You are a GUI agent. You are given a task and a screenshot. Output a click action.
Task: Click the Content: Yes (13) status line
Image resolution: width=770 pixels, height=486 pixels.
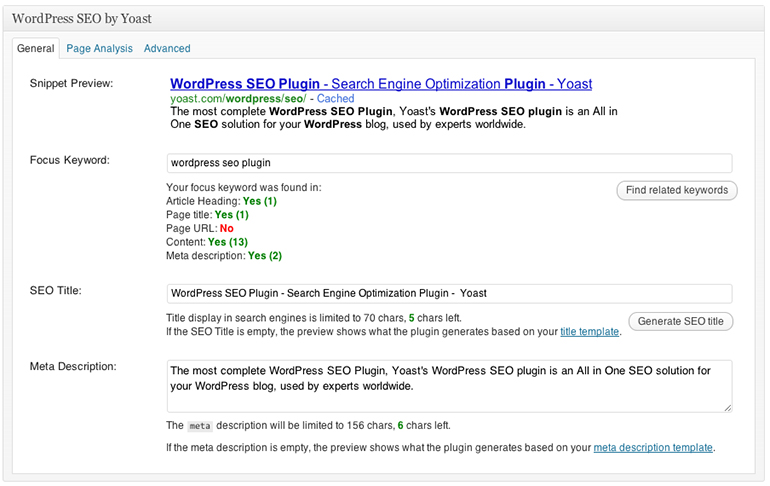[x=206, y=242]
